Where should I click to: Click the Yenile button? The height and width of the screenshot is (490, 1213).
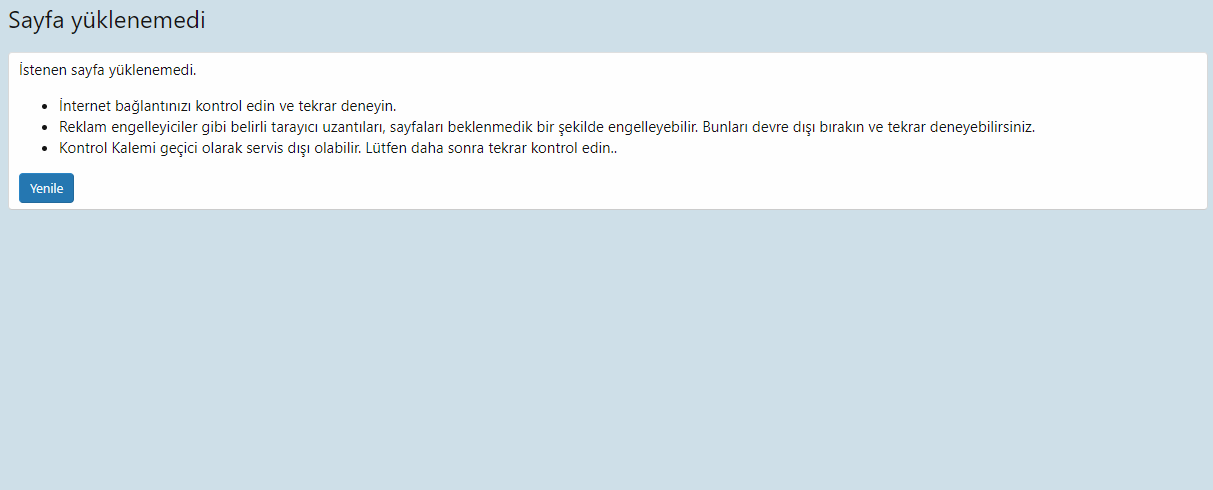[46, 188]
